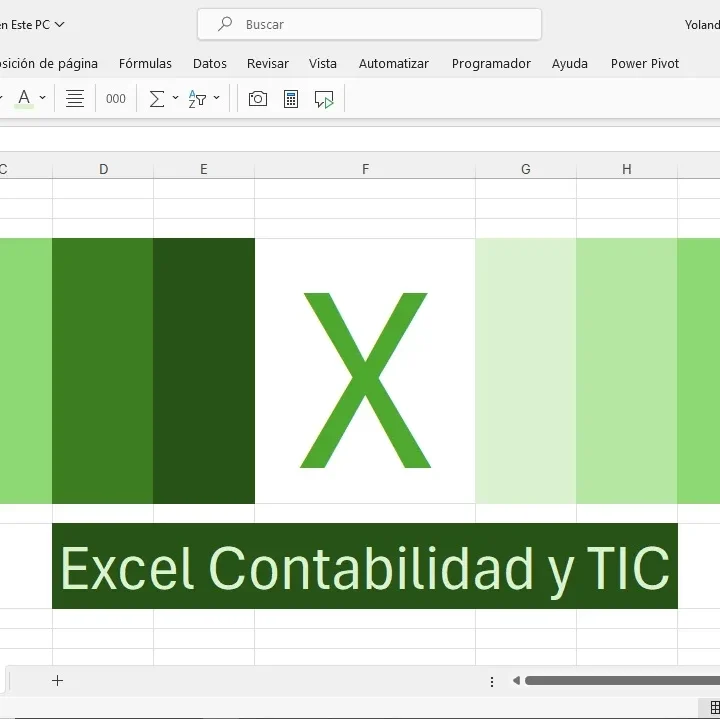Select the medium green cell in column D
The height and width of the screenshot is (719, 720).
click(103, 371)
